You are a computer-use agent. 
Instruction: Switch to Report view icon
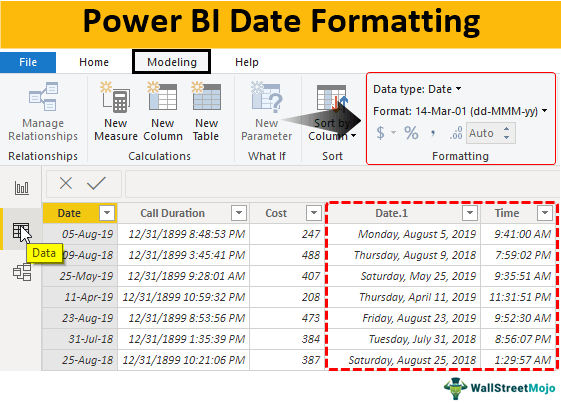coord(22,188)
